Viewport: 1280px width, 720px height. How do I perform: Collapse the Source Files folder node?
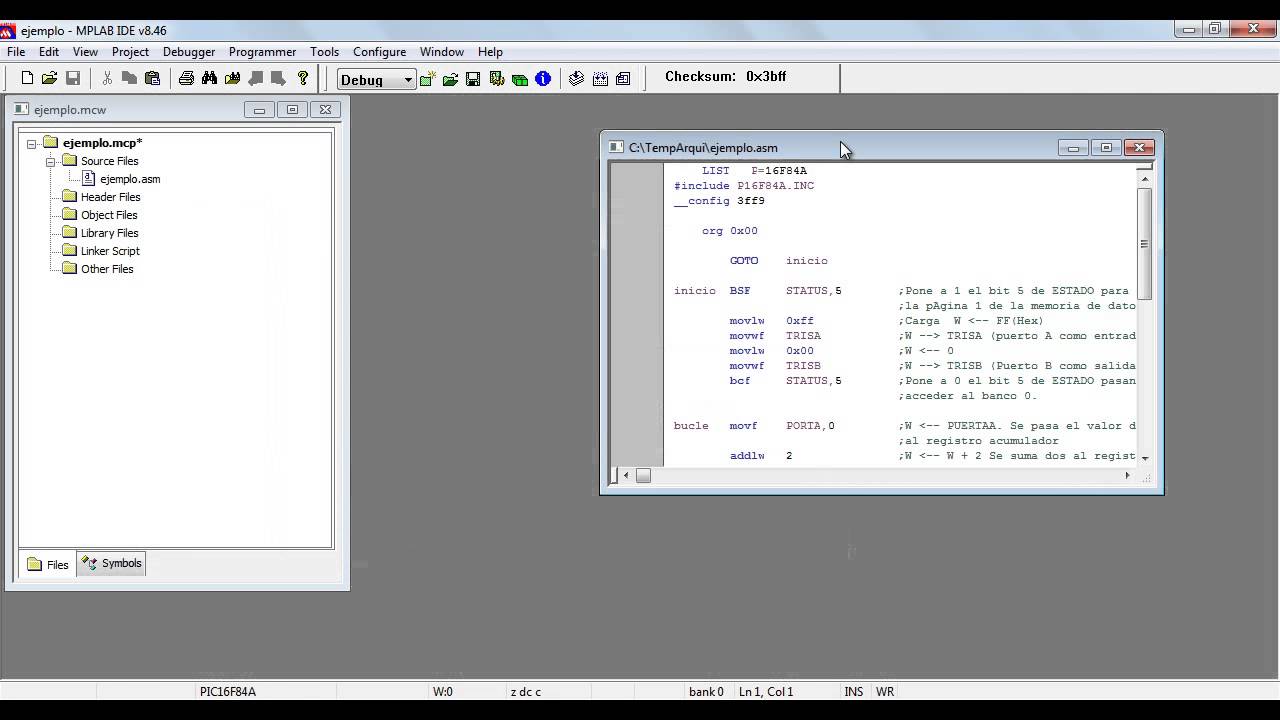51,162
